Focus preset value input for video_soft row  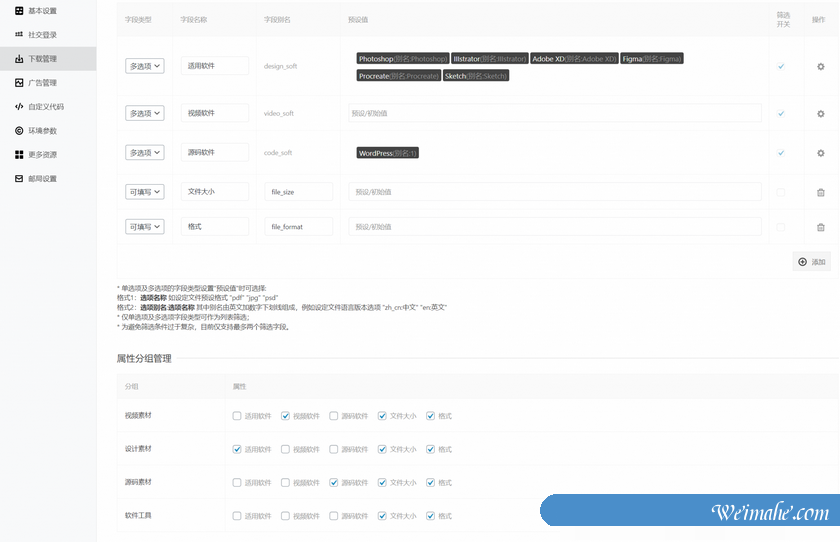555,113
